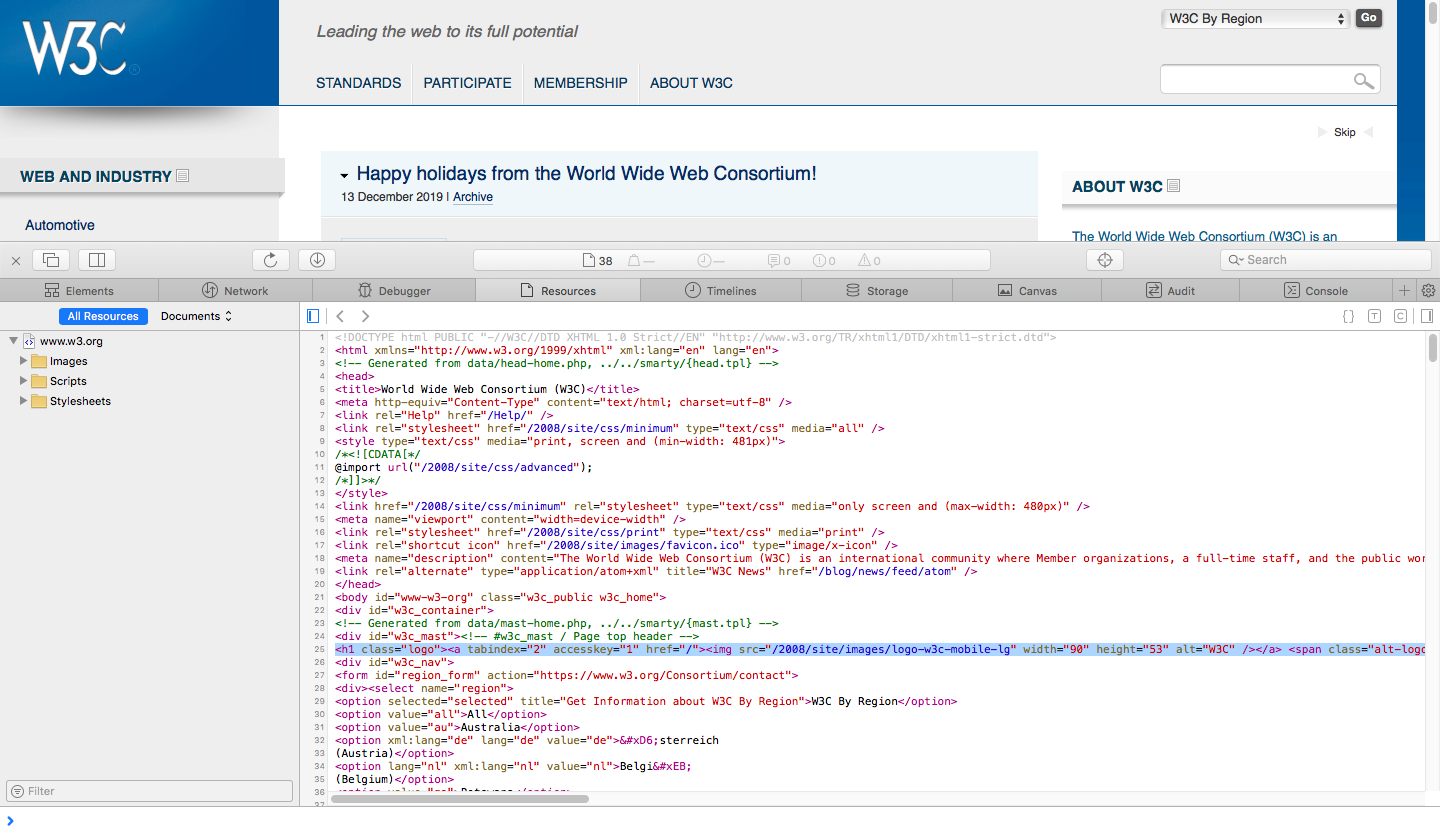Select highlighted source line 25
The image size is (1440, 836).
click(x=880, y=649)
